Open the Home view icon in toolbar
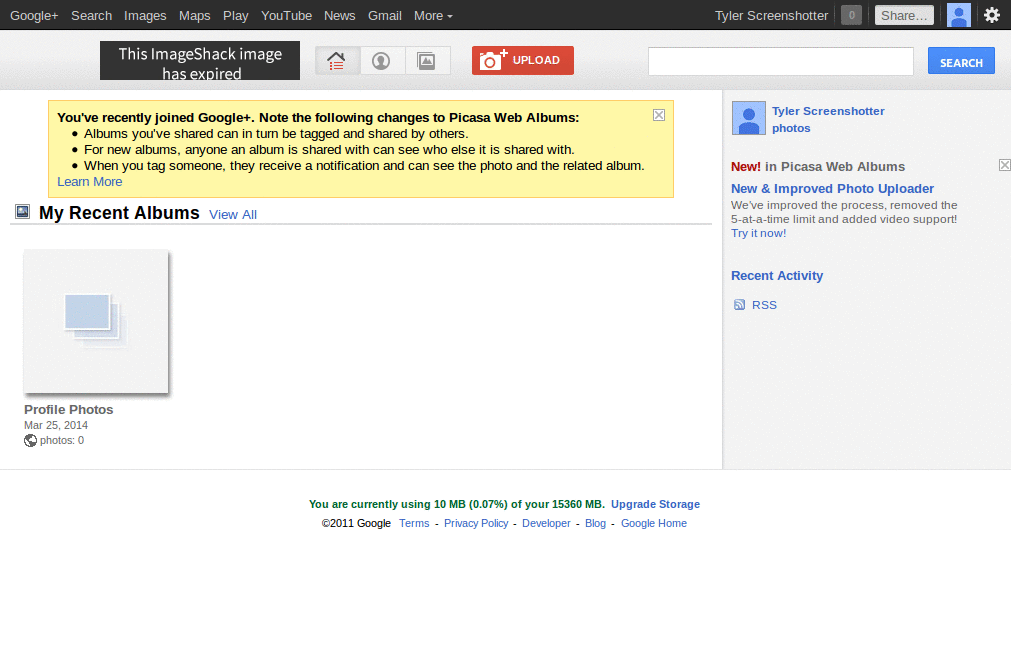The width and height of the screenshot is (1024, 645). click(x=337, y=61)
